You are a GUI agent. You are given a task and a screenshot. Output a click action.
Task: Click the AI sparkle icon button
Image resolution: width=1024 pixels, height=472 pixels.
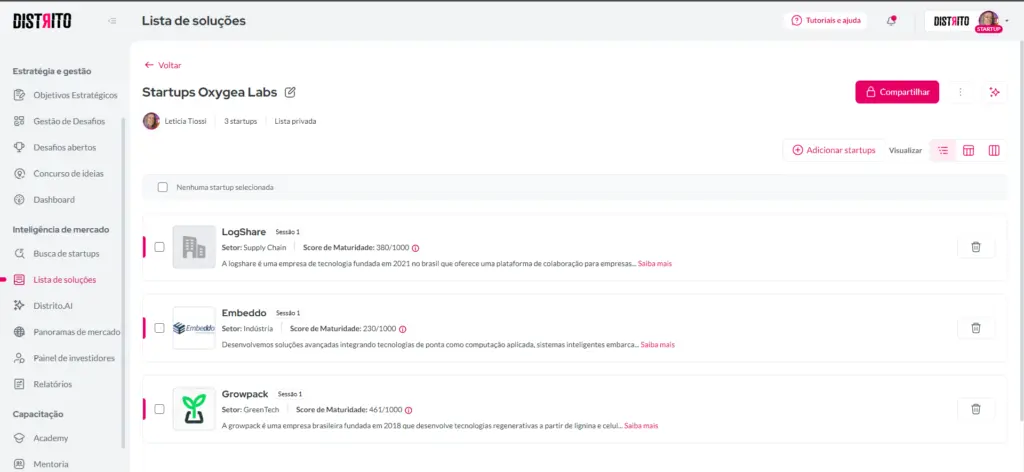tap(995, 92)
